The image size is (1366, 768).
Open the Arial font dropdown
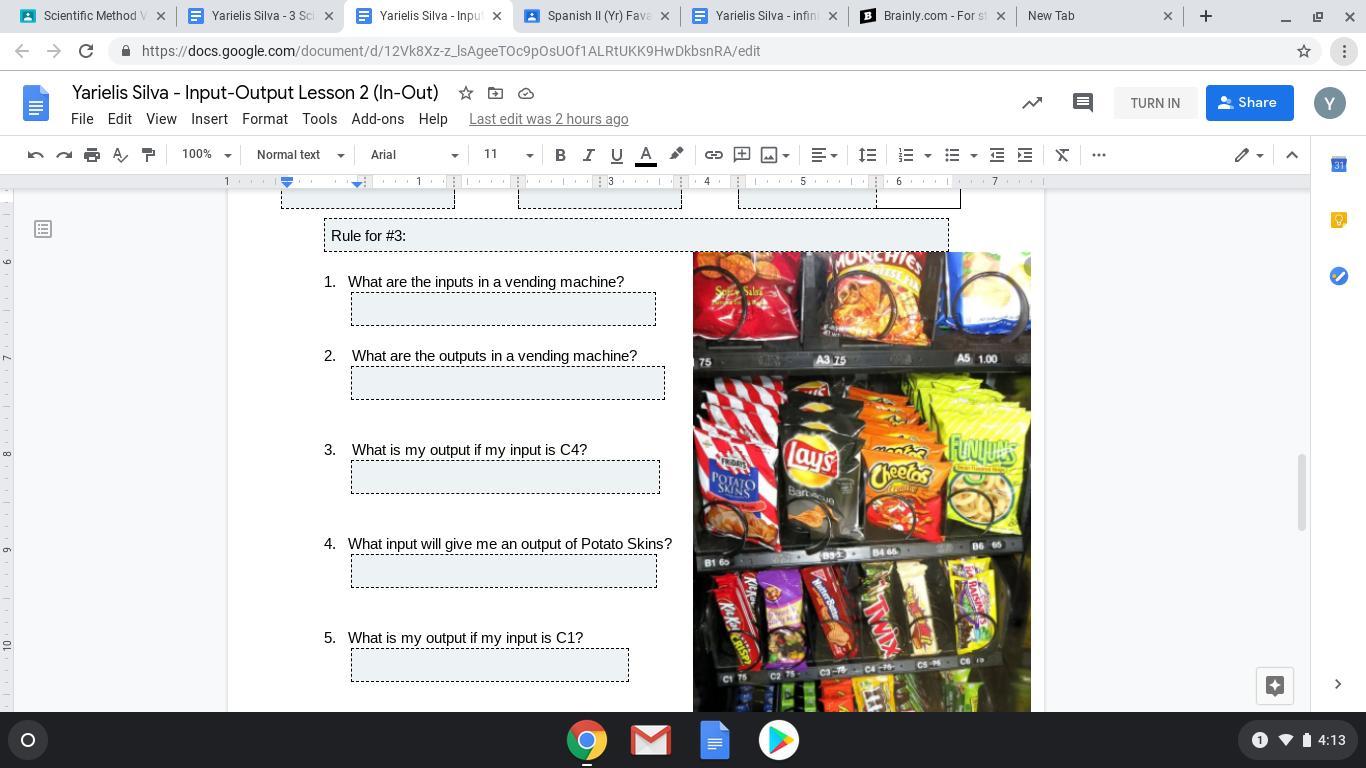click(x=414, y=155)
